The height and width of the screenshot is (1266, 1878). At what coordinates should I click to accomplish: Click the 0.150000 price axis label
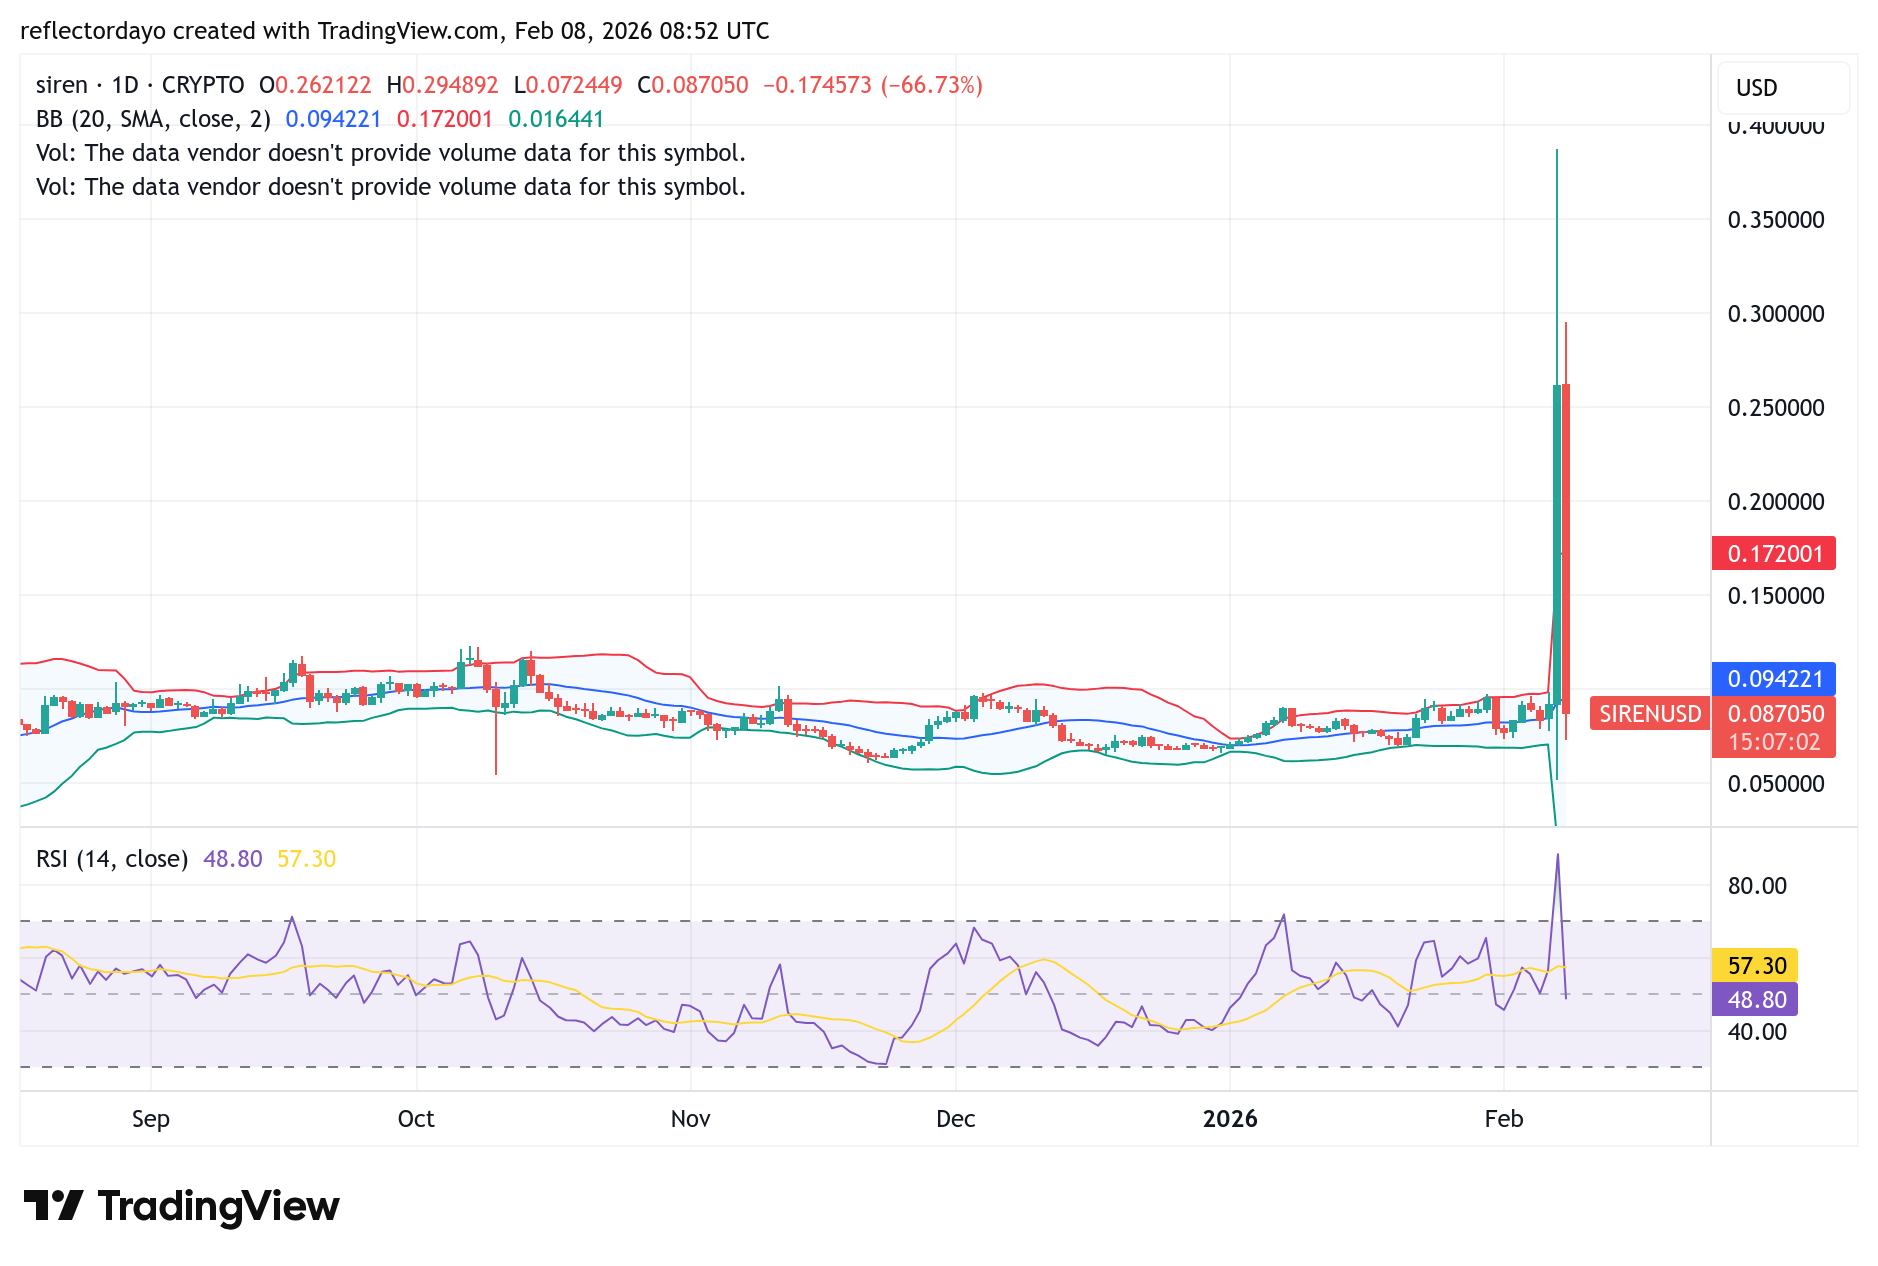1776,596
